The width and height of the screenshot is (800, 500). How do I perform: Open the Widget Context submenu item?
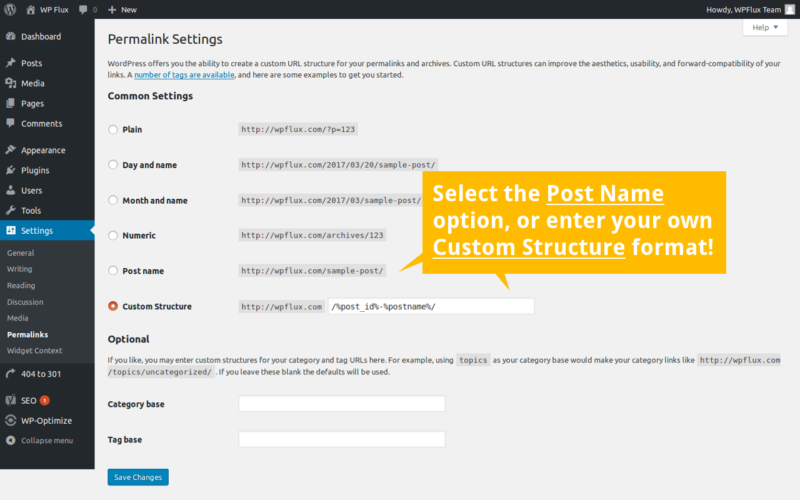click(x=34, y=351)
